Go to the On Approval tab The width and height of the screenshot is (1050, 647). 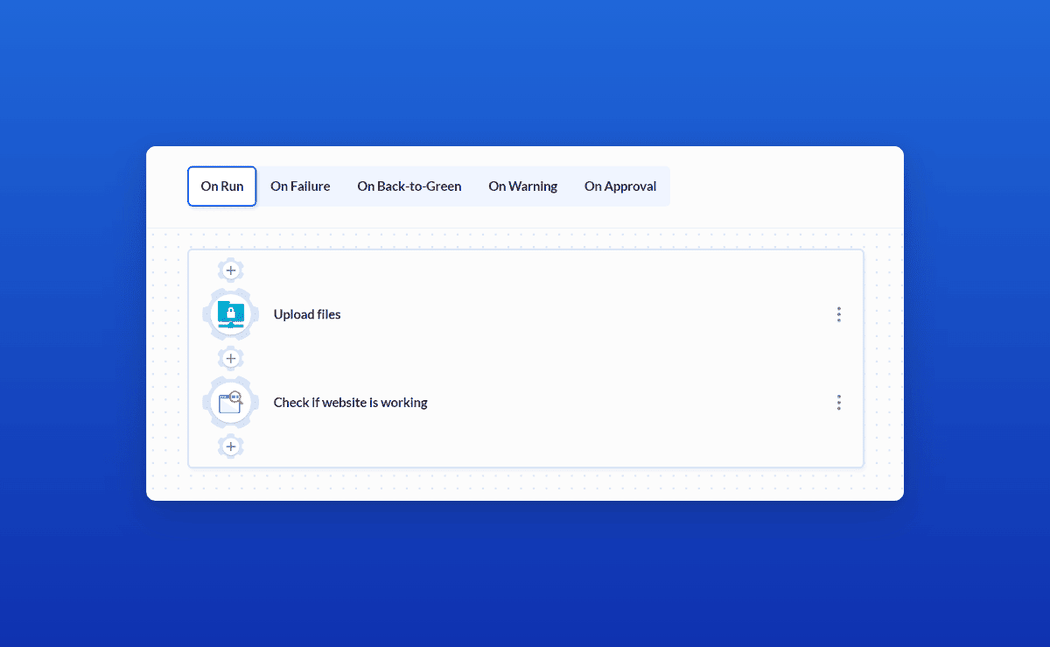coord(620,186)
